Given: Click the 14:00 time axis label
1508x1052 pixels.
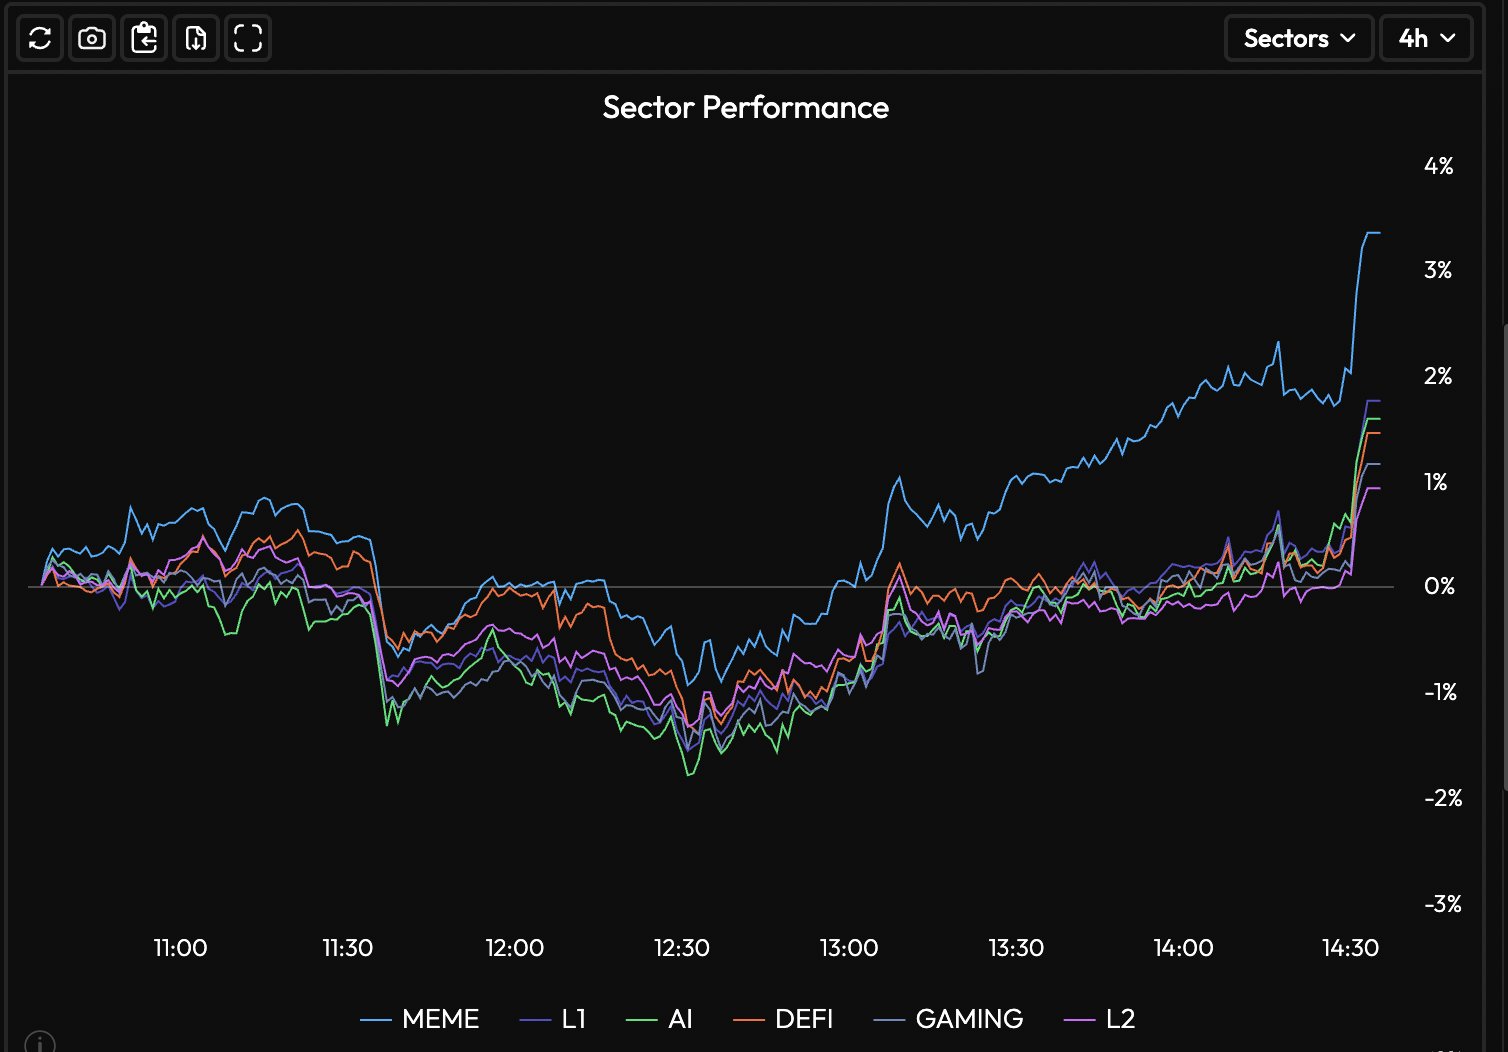Looking at the screenshot, I should [x=1183, y=948].
